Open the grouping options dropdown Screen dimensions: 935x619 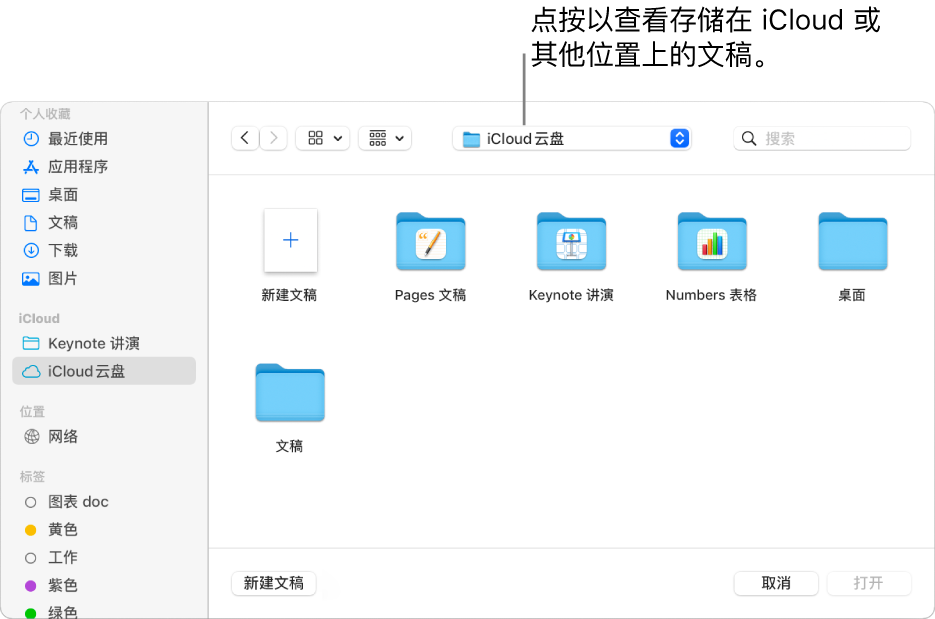point(385,138)
